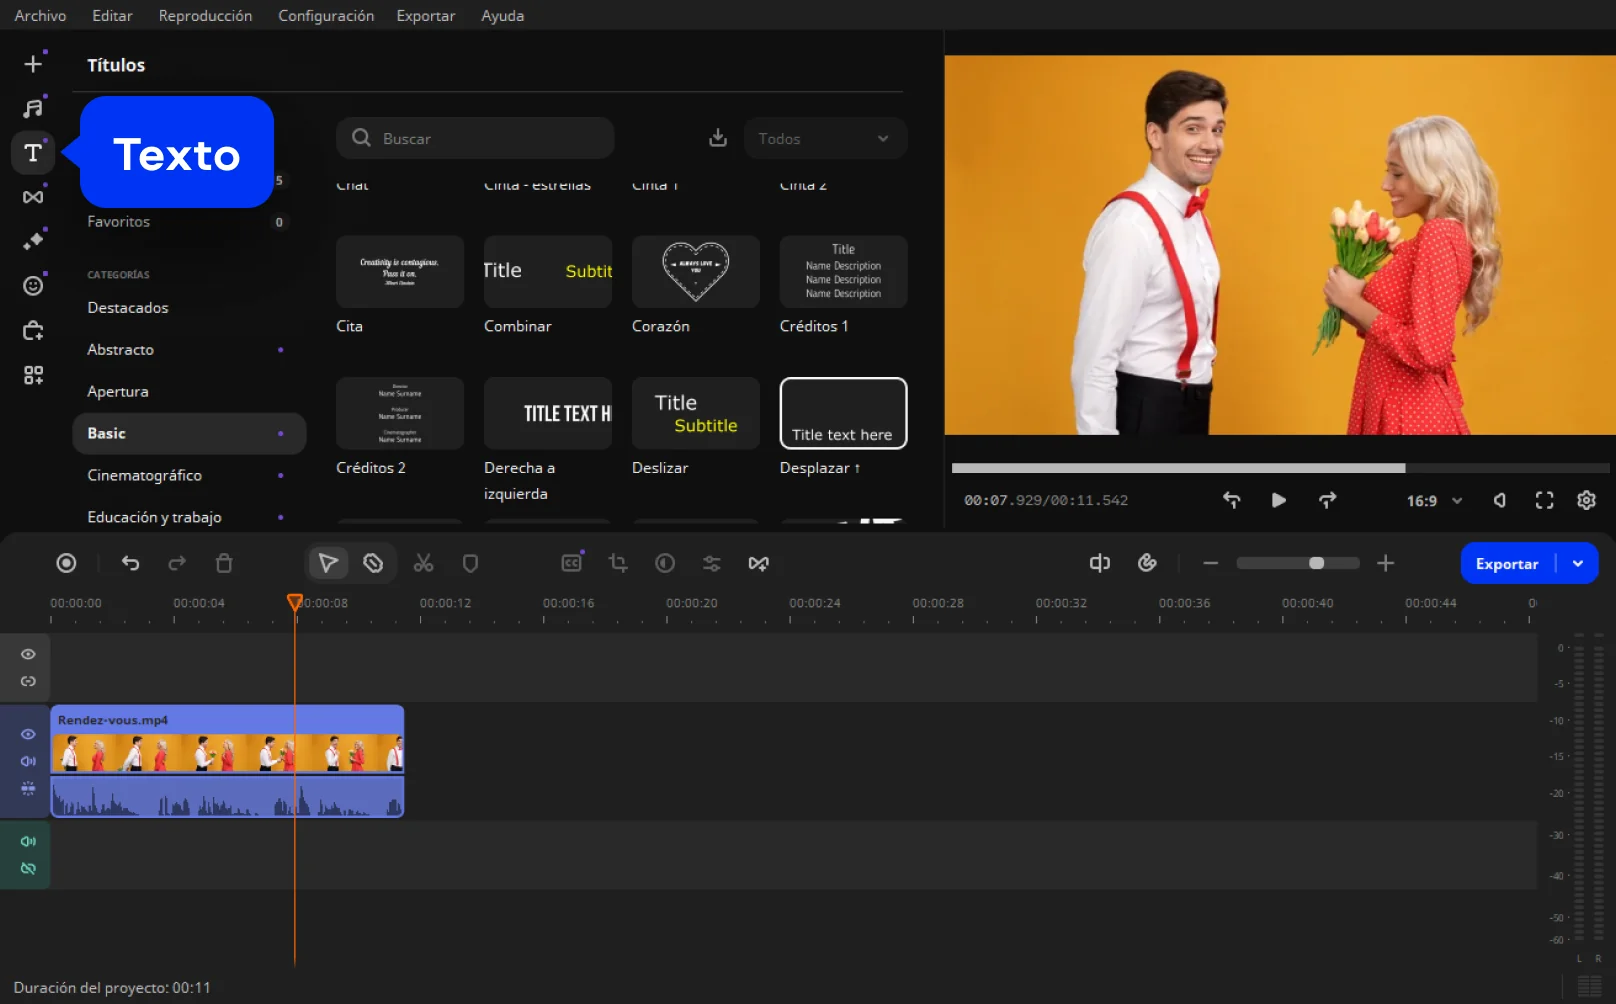Select the Cinematográfico category
1616x1004 pixels.
(x=144, y=476)
